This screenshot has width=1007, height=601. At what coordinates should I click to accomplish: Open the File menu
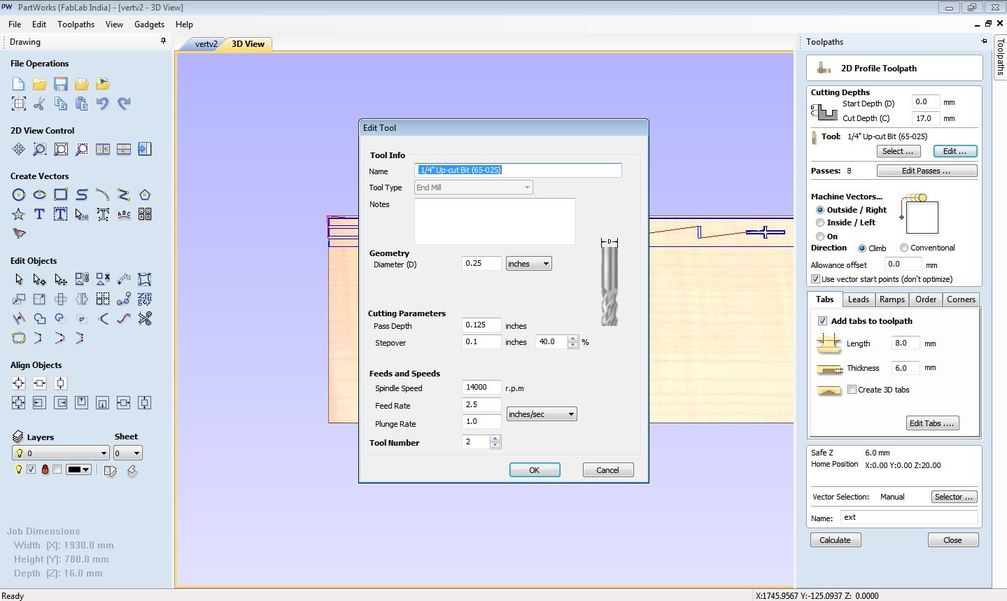15,24
